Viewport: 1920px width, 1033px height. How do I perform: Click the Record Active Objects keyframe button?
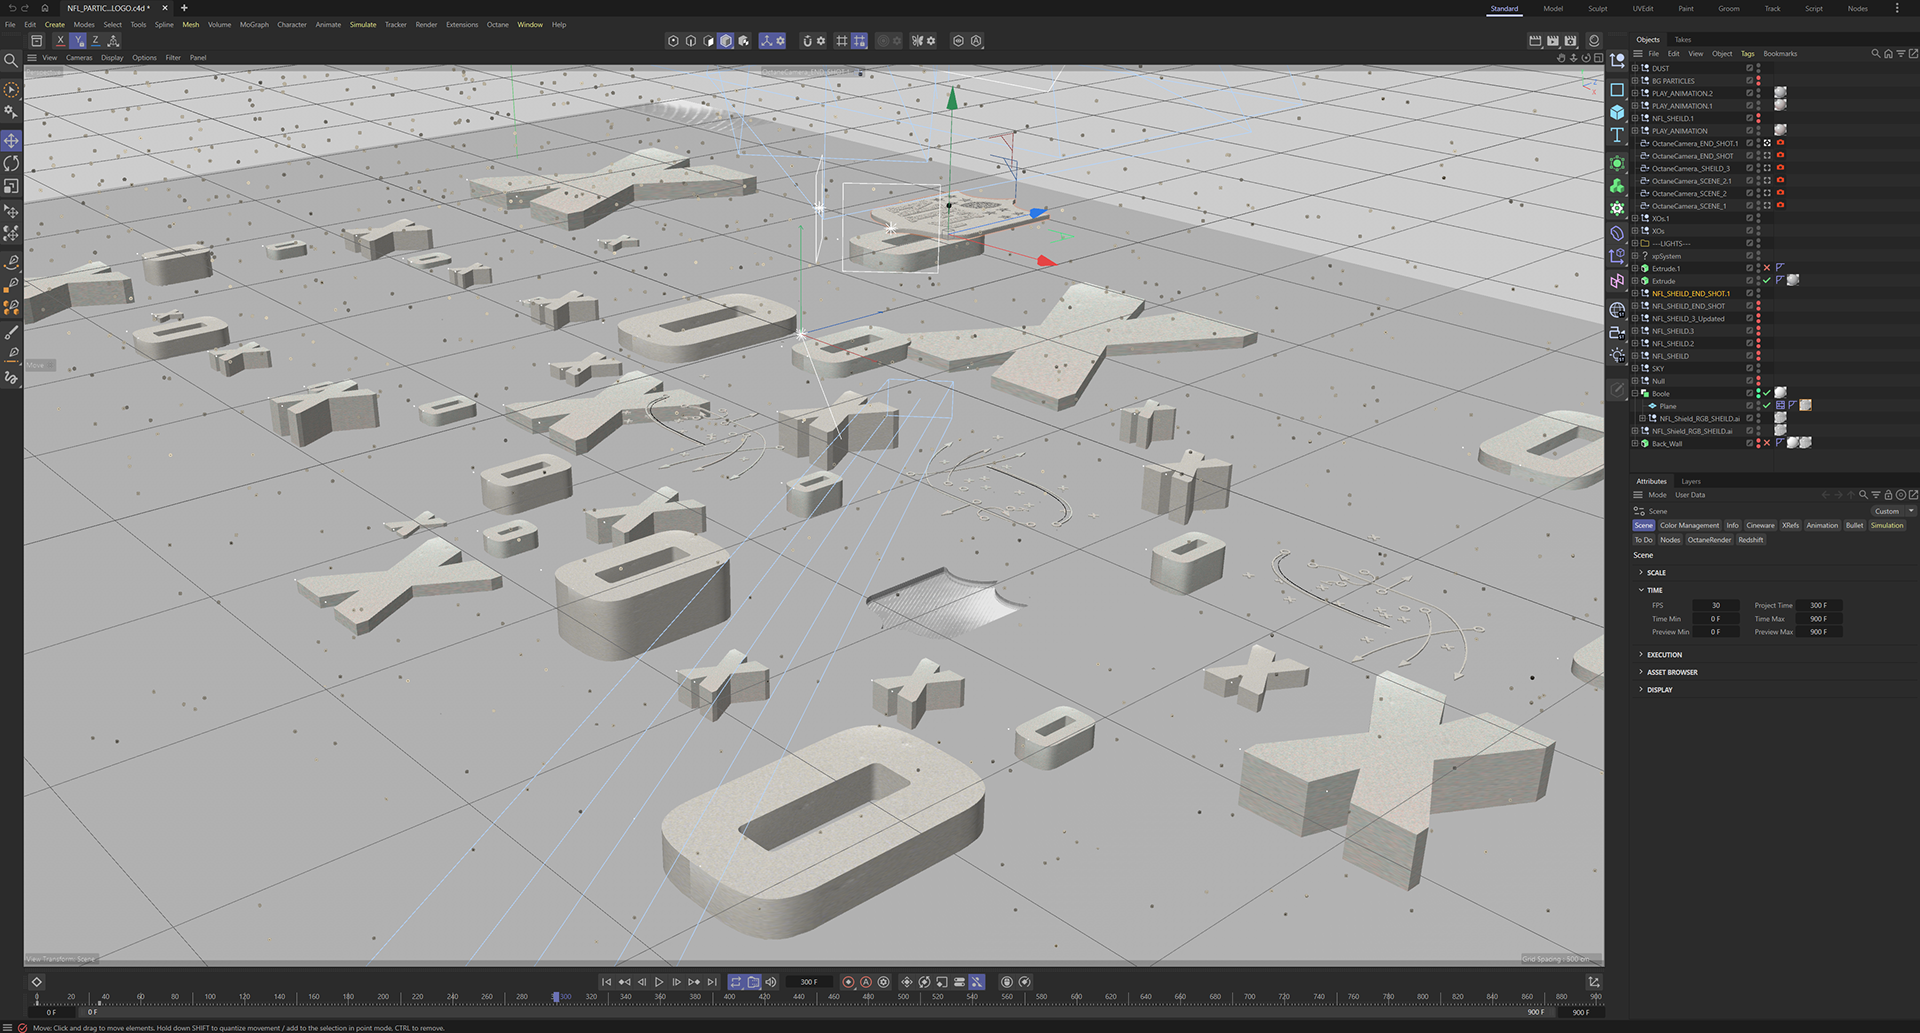tap(848, 982)
